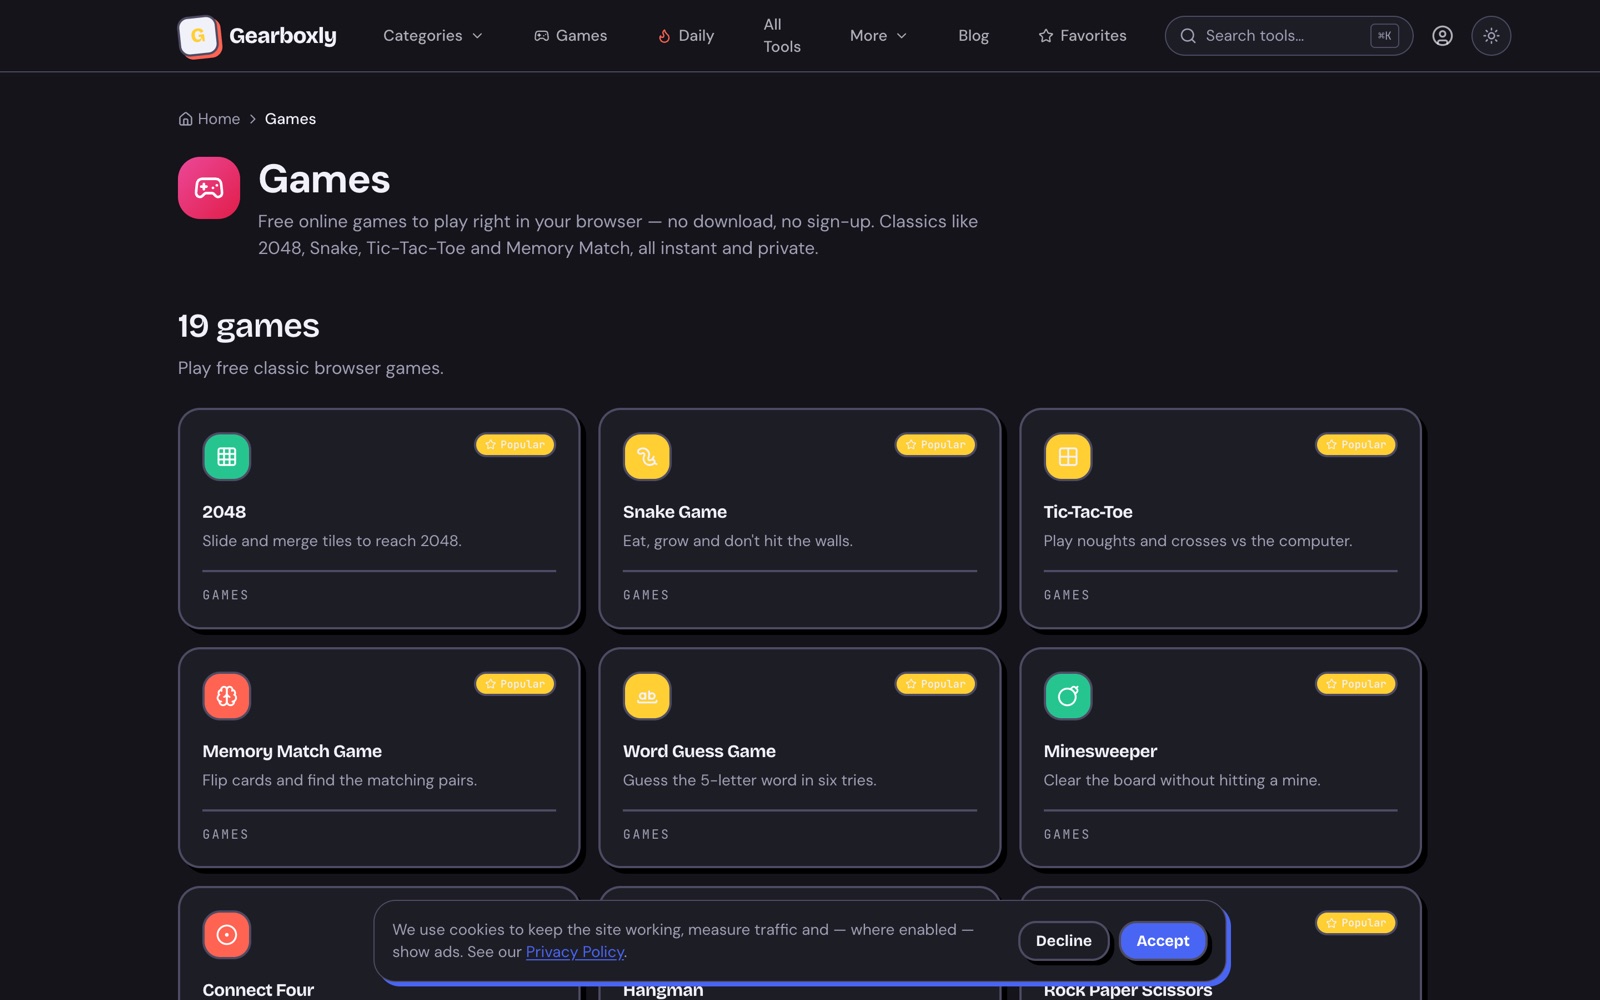The height and width of the screenshot is (1000, 1600).
Task: Open the Memory Match Game title
Action: 292,751
